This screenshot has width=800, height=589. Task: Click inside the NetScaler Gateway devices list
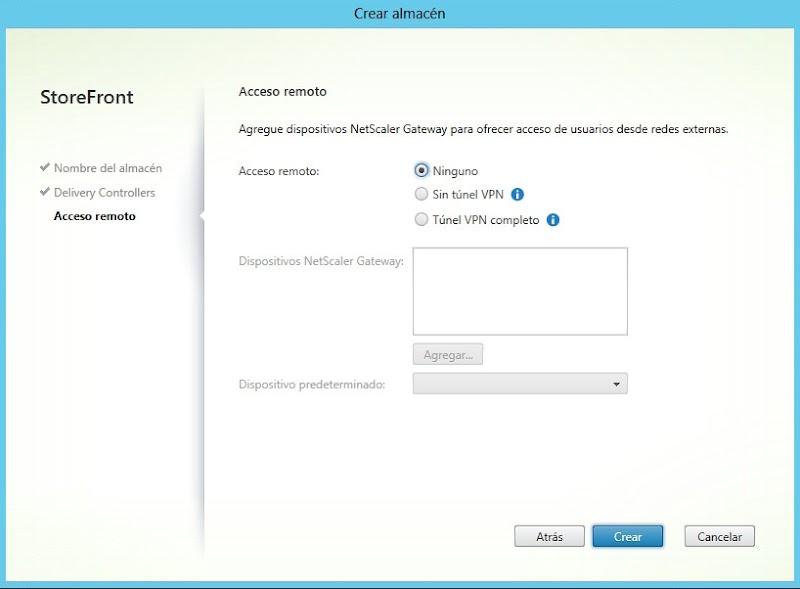520,291
